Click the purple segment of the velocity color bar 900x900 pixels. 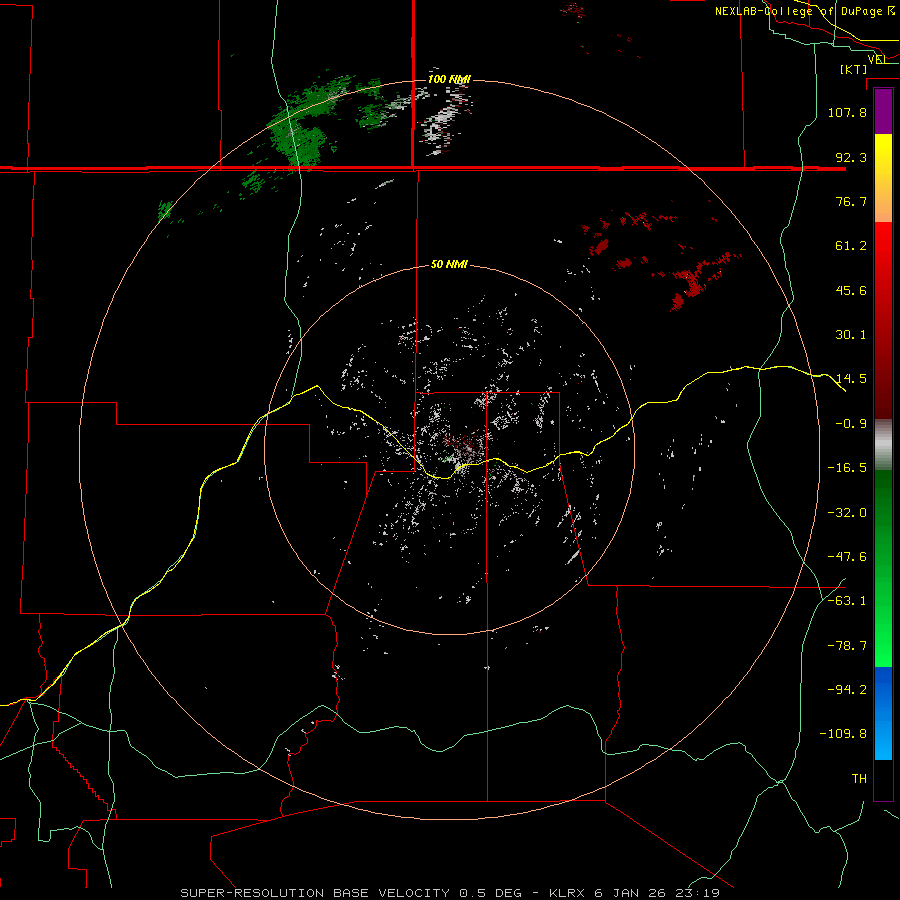click(x=883, y=111)
